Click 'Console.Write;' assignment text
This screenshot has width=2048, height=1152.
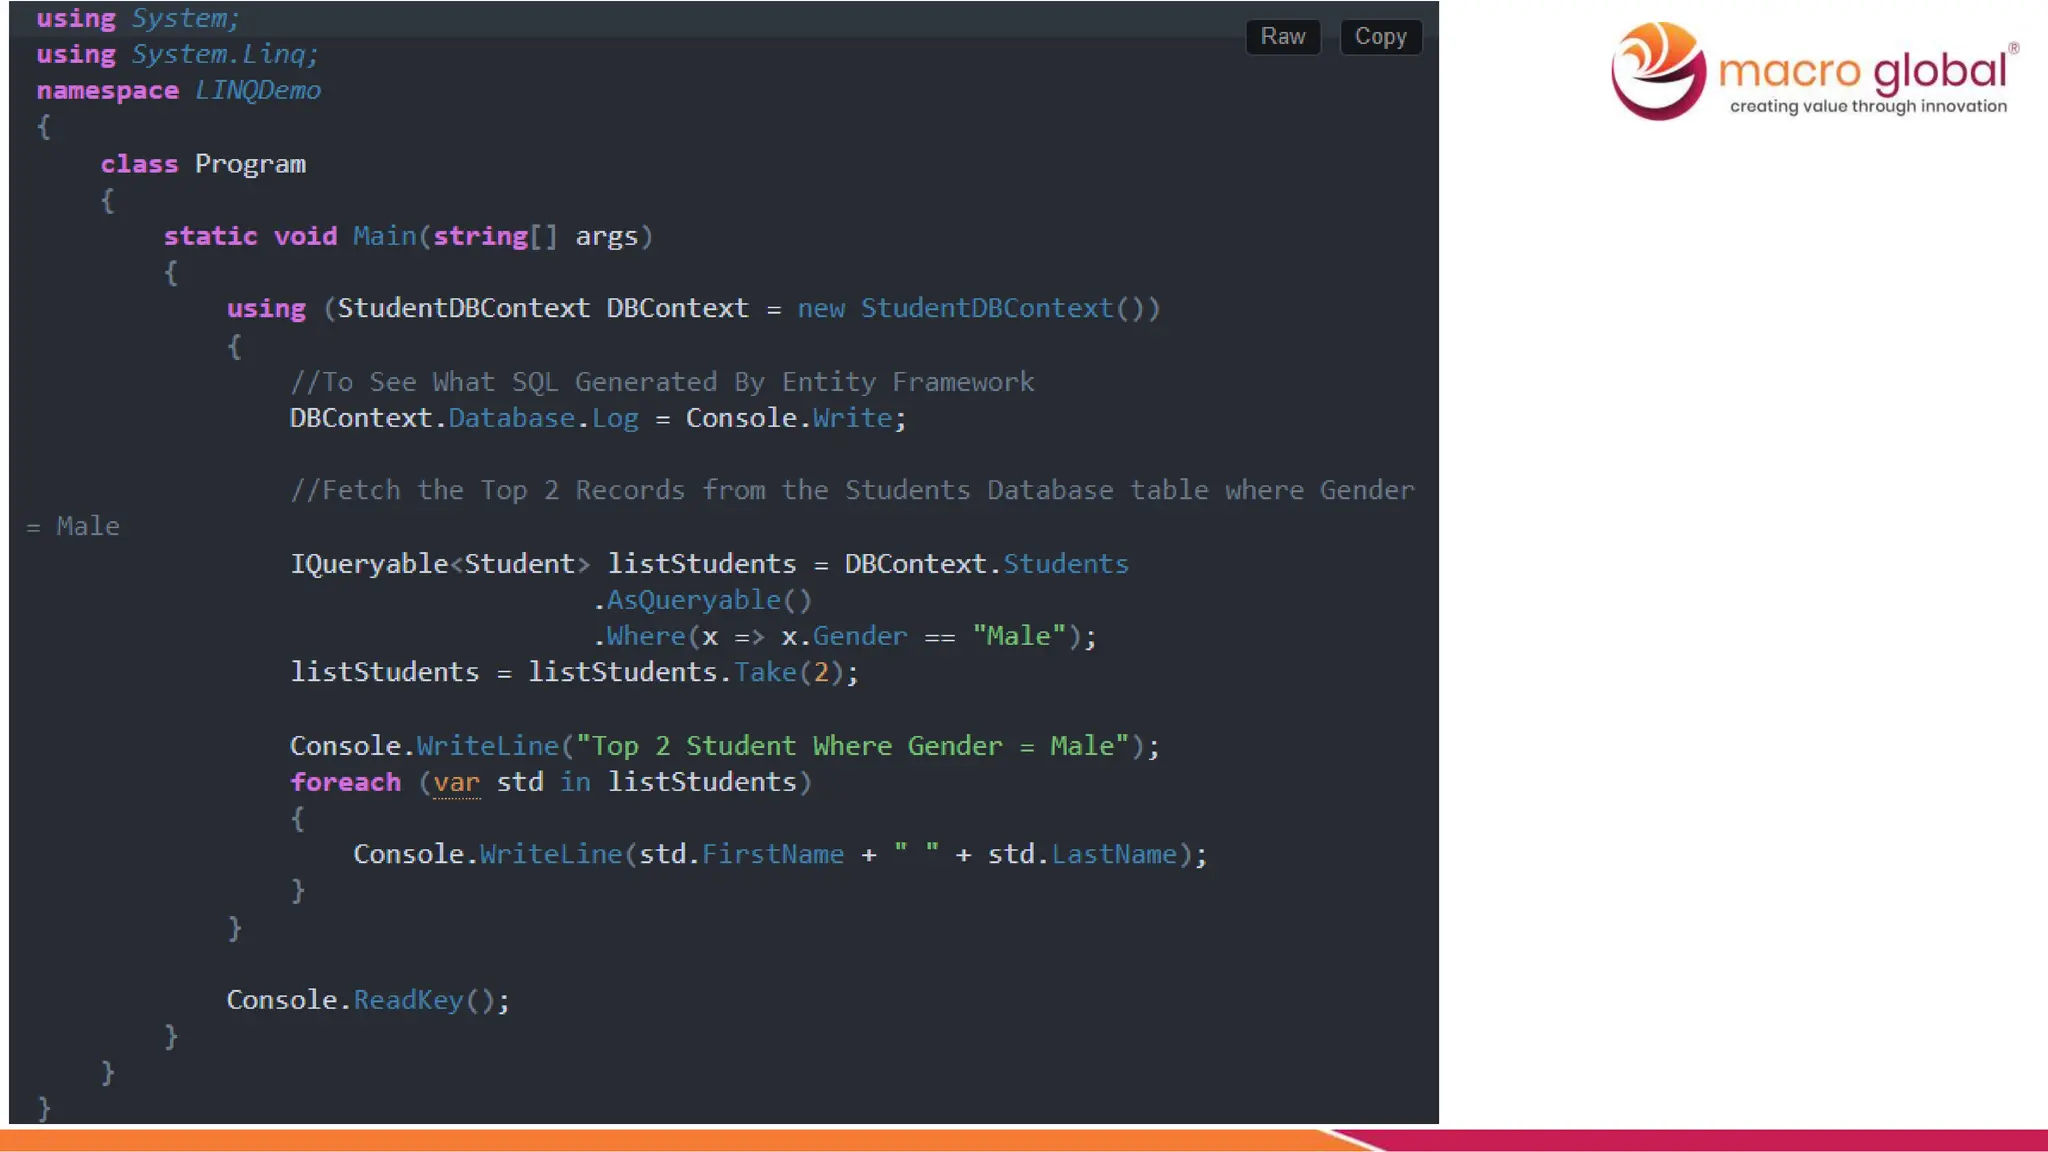(x=796, y=418)
